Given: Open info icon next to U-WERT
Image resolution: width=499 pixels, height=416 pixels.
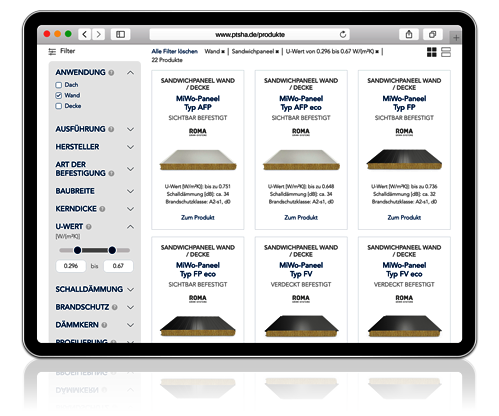Looking at the screenshot, I should pos(89,227).
